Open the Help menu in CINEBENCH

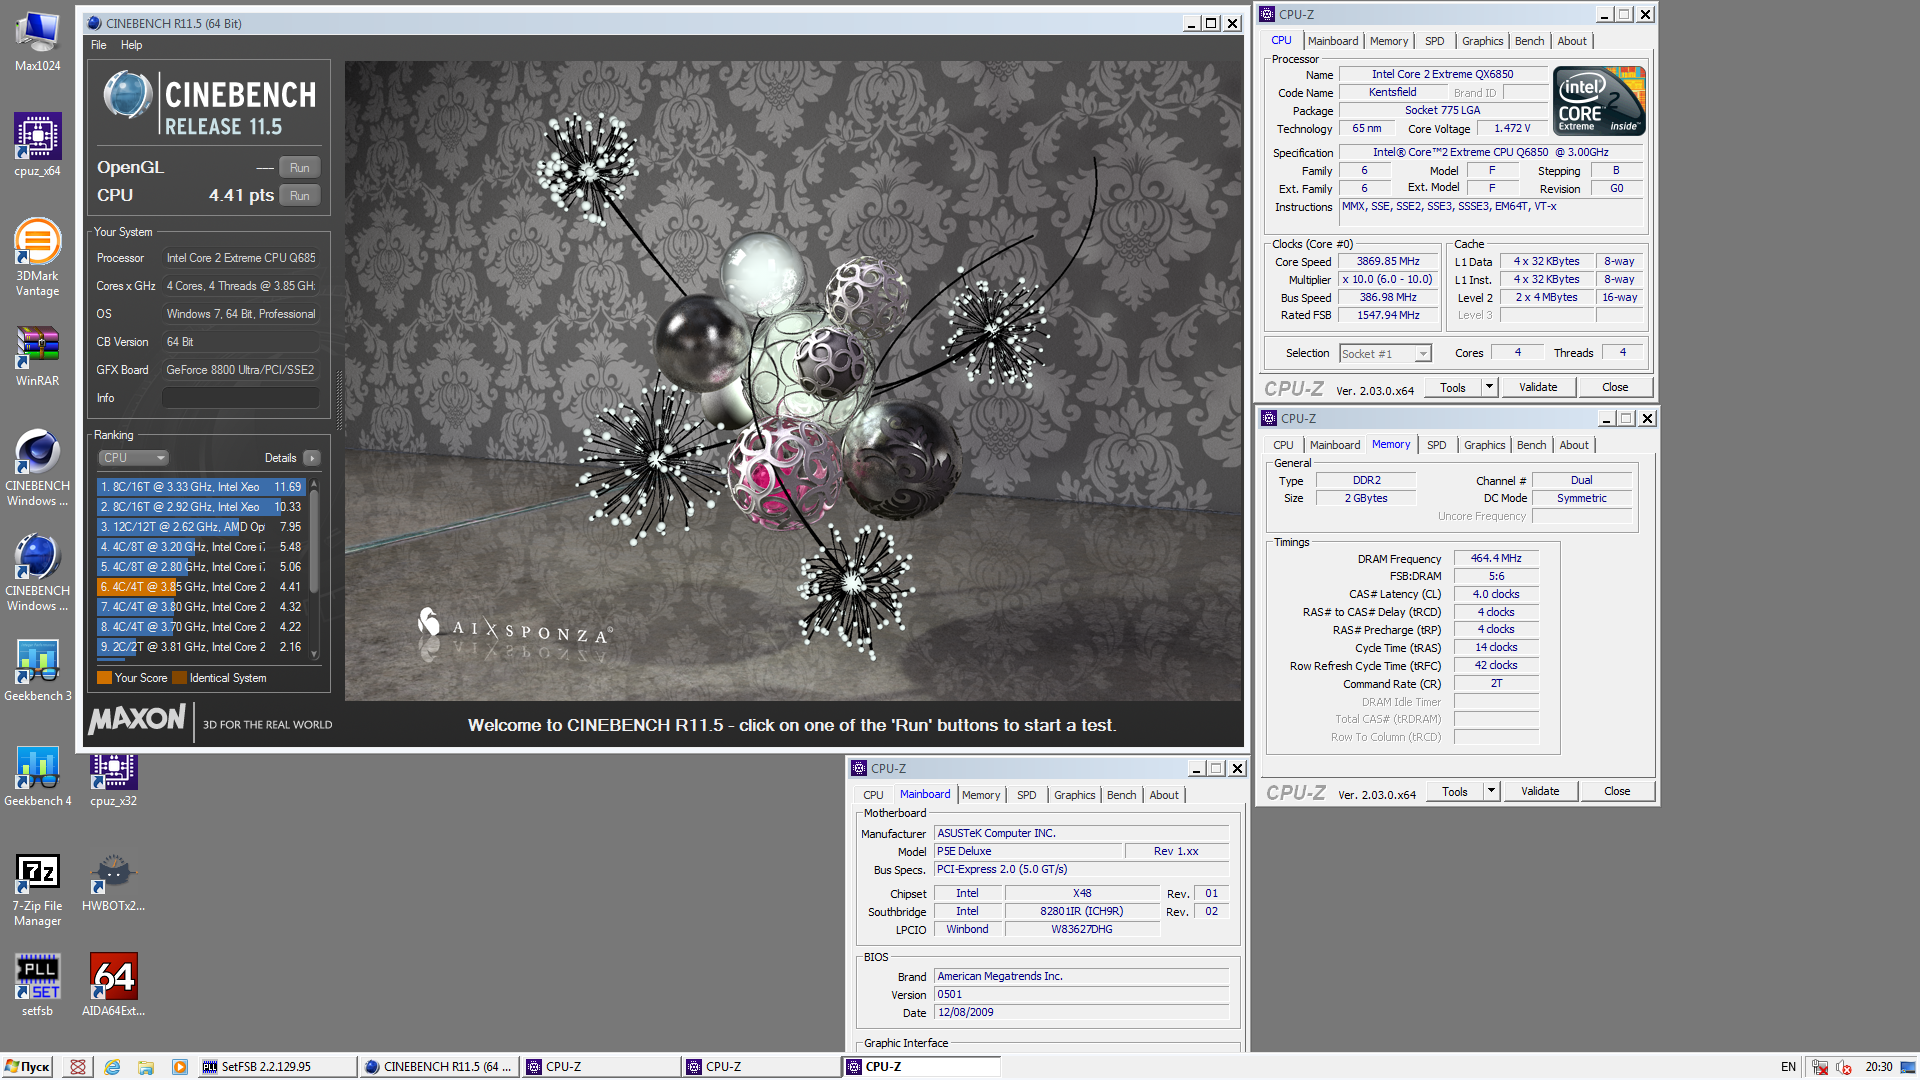pyautogui.click(x=131, y=45)
